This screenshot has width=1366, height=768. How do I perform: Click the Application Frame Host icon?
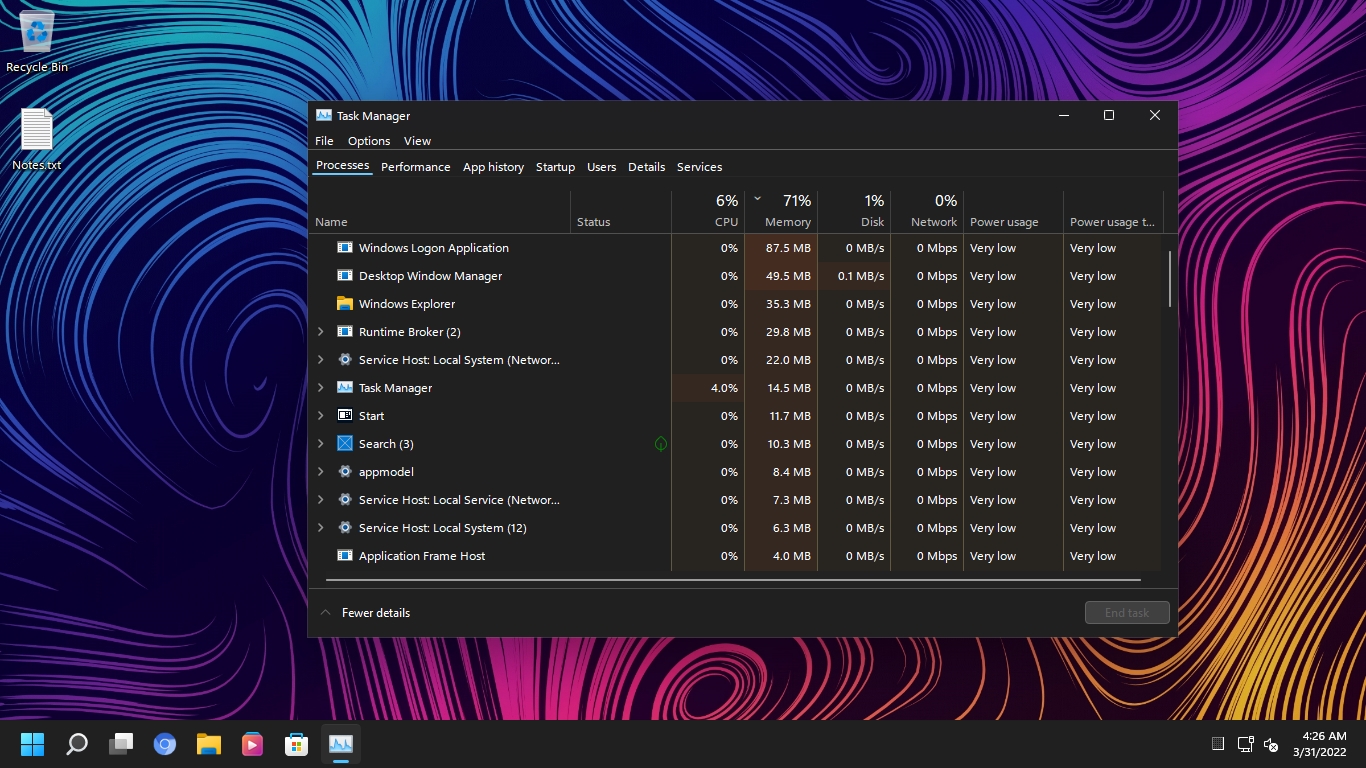(345, 555)
